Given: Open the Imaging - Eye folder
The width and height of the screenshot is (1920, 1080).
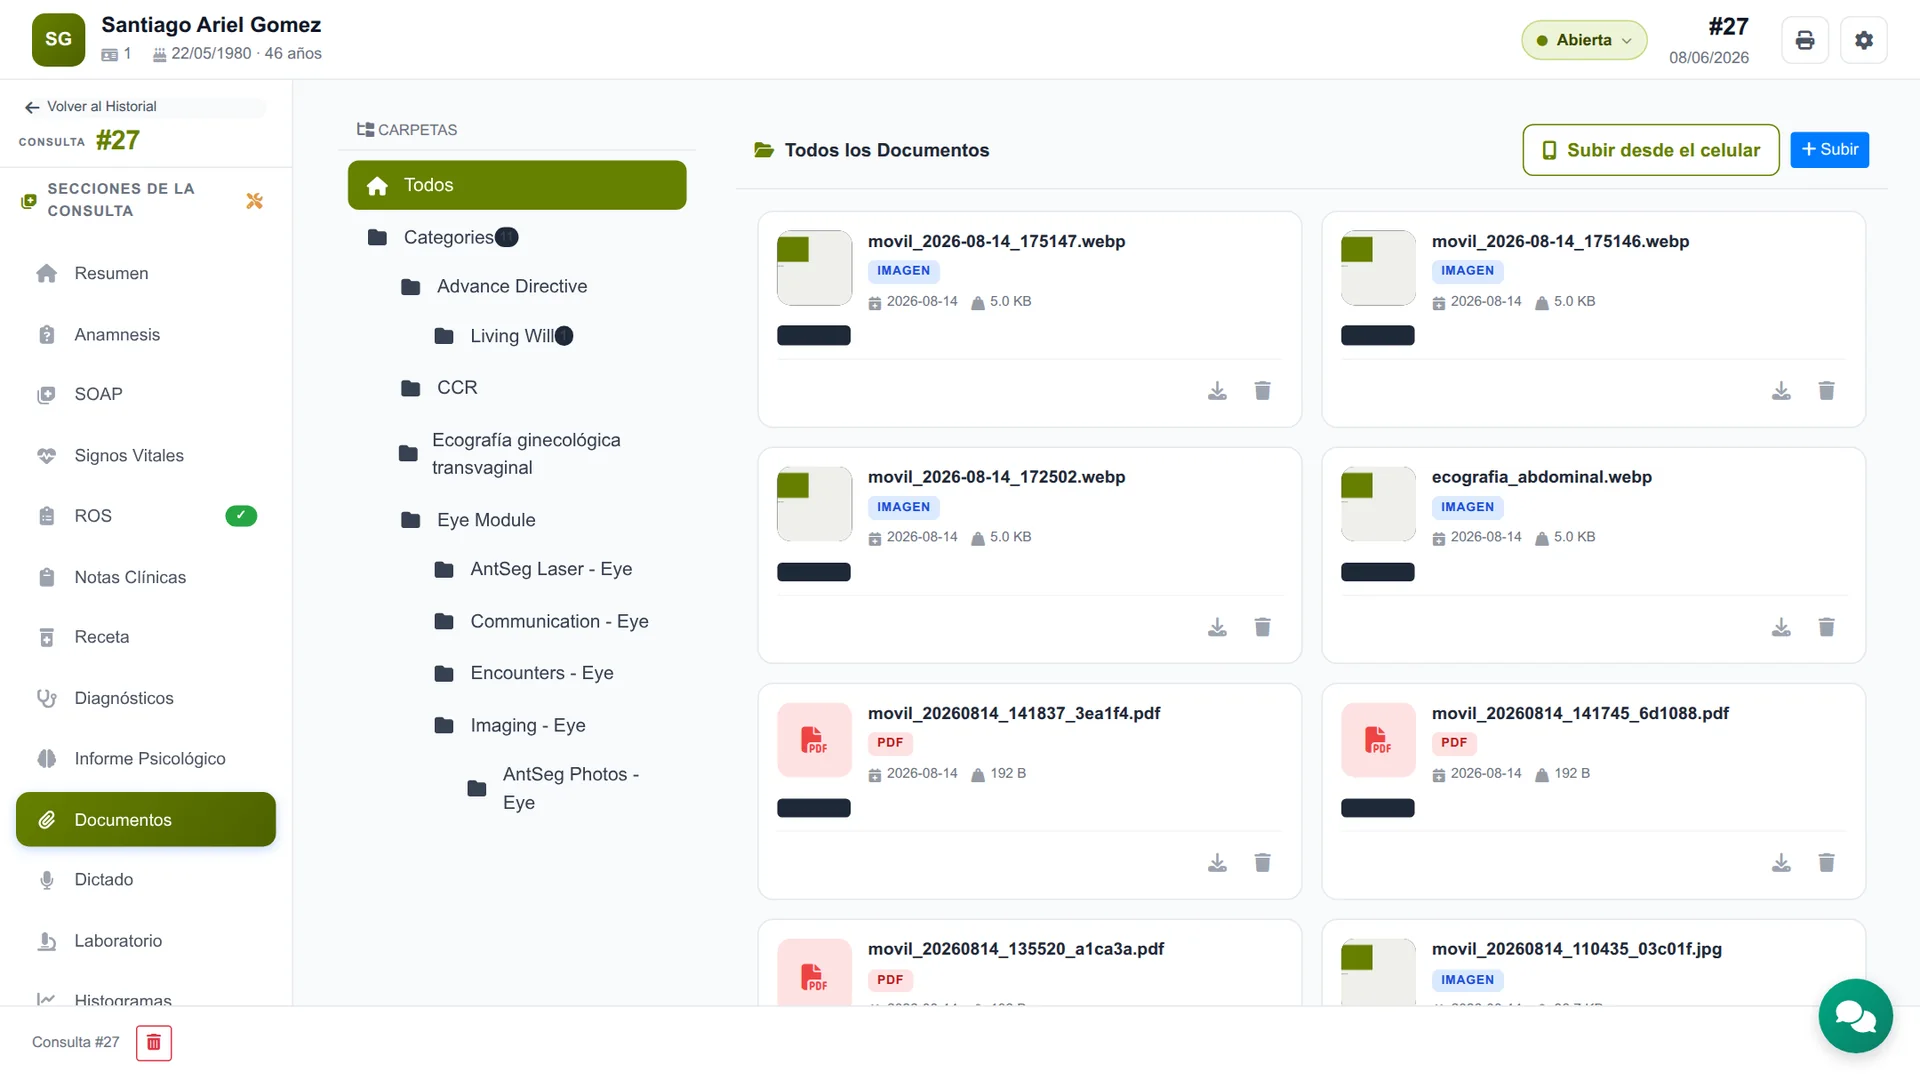Looking at the screenshot, I should 510,726.
